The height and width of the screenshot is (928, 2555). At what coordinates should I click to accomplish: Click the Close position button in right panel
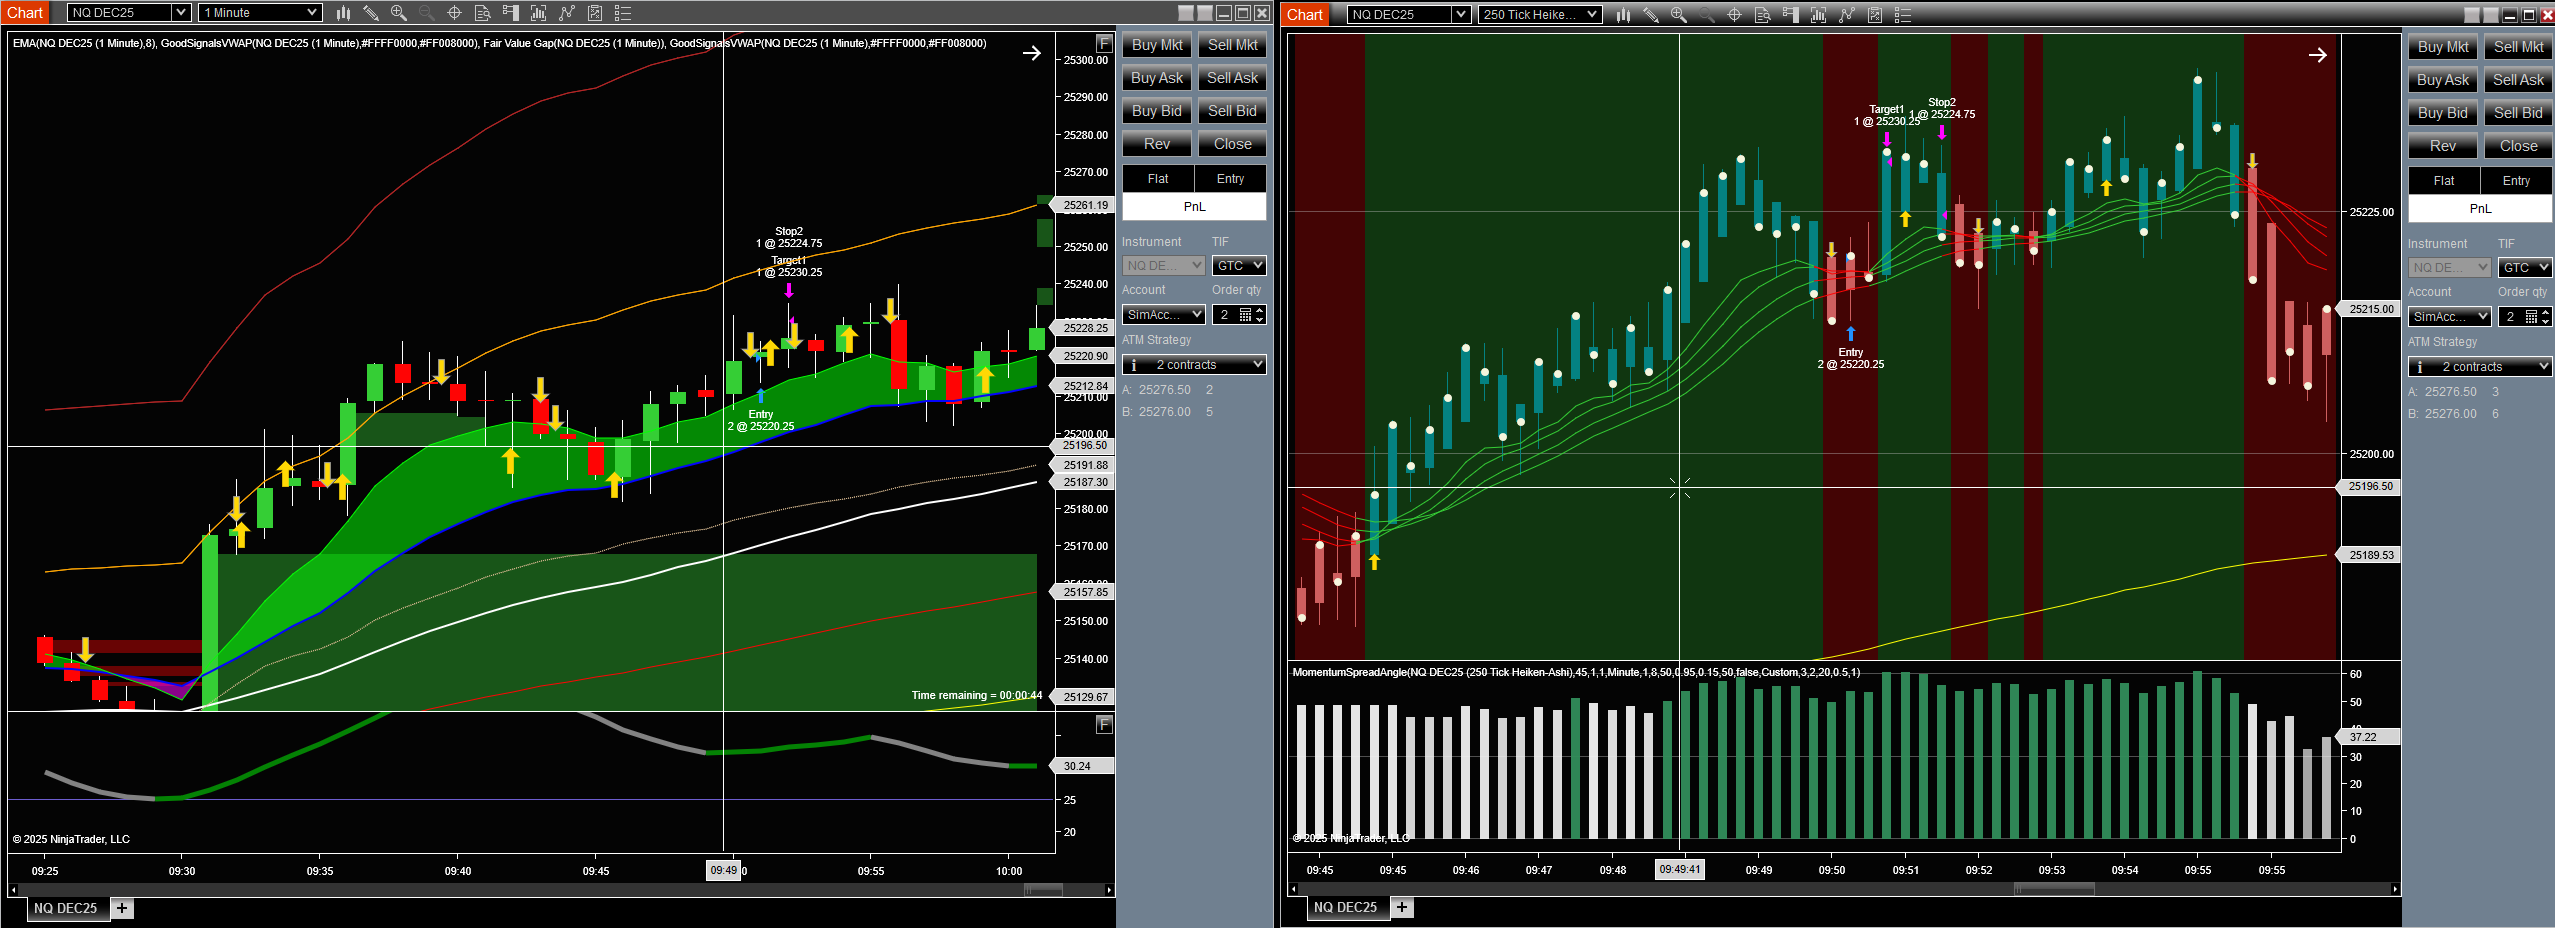click(2517, 146)
